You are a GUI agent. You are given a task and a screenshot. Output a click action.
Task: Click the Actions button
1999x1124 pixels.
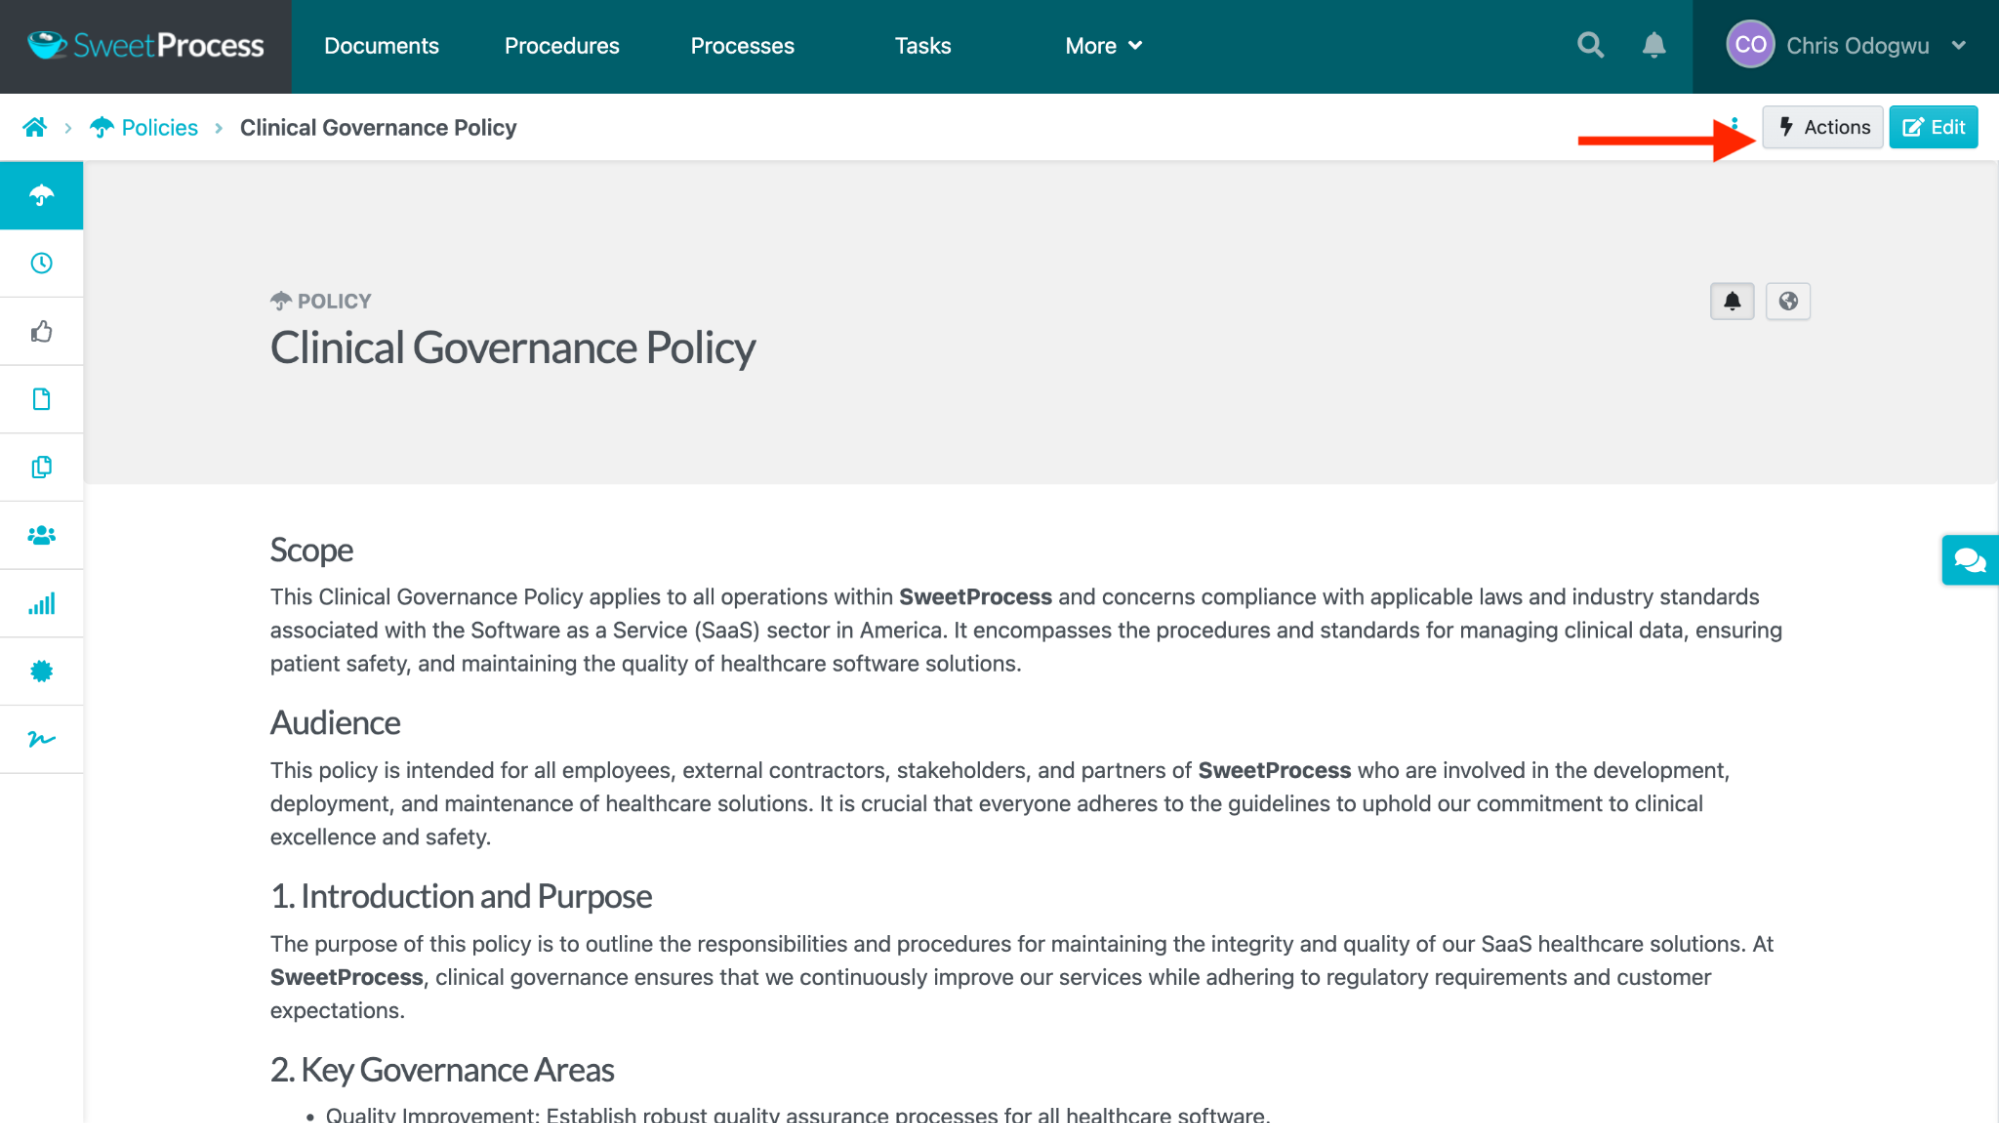(x=1822, y=127)
